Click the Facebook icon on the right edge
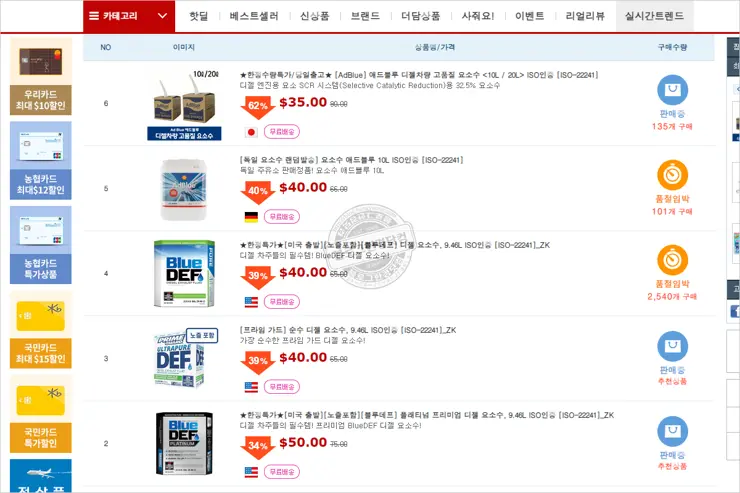740x493 pixels. pyautogui.click(x=735, y=311)
